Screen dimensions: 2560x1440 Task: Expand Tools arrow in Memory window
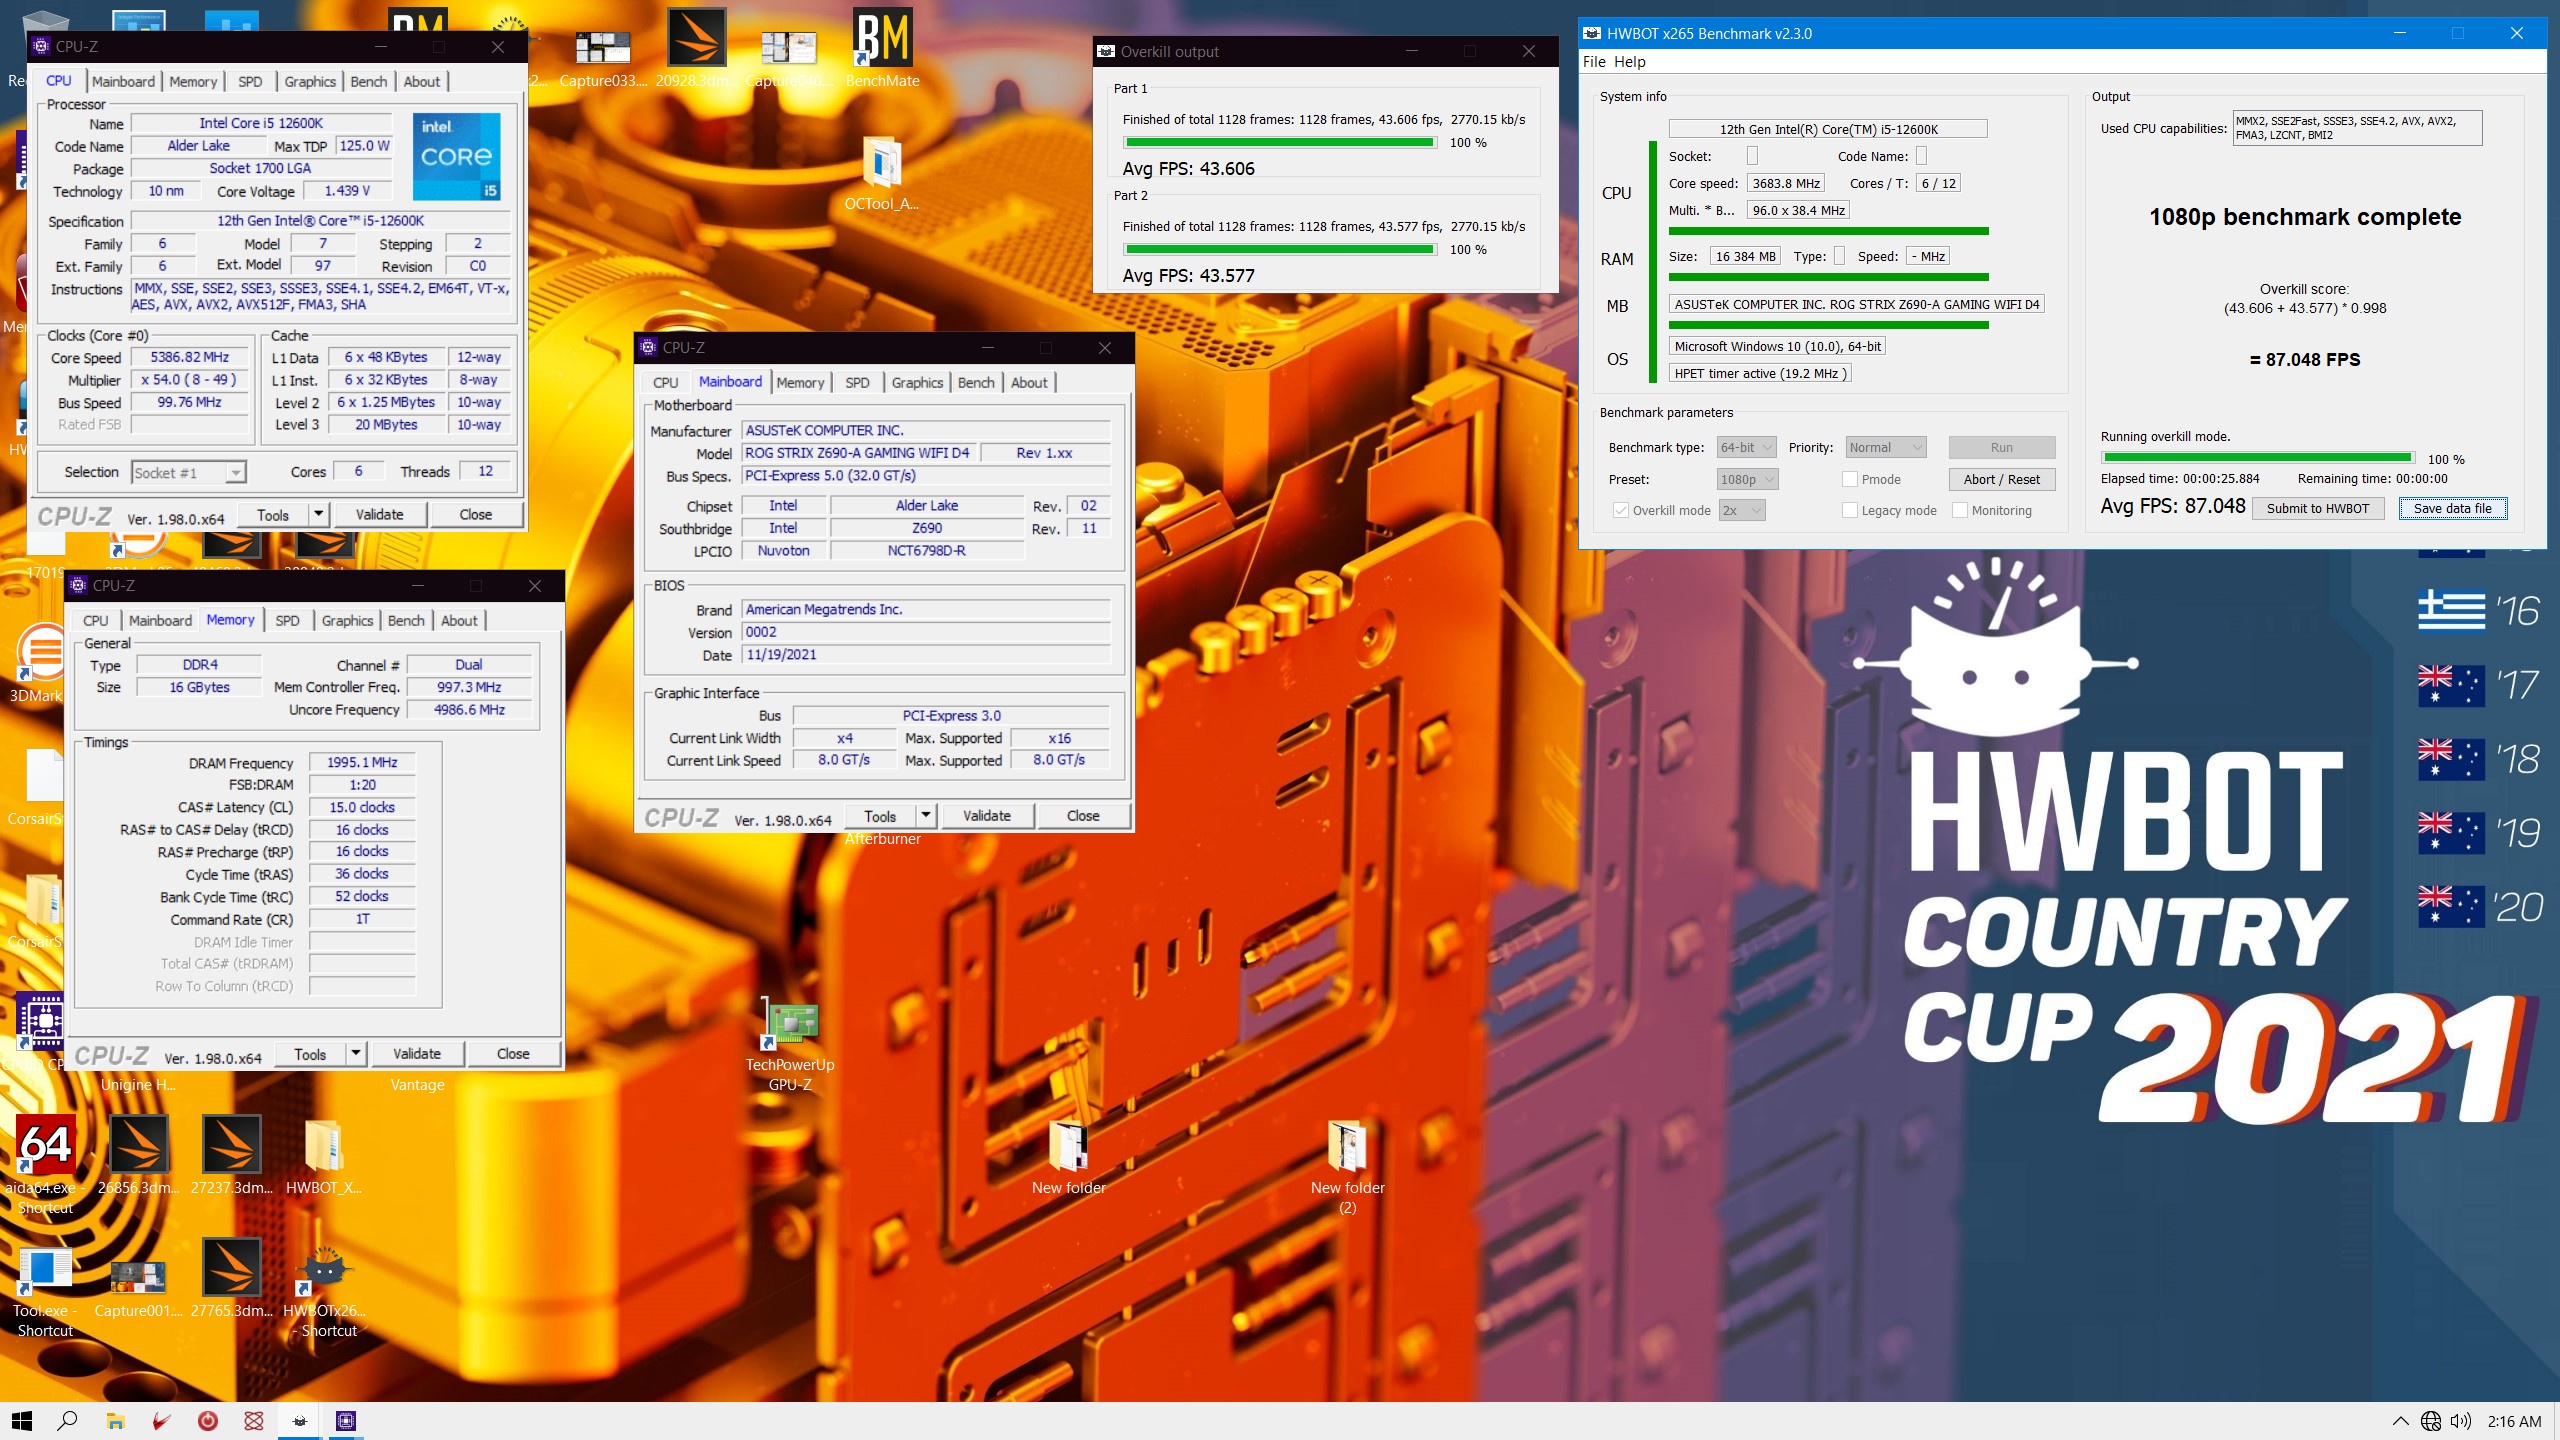click(x=356, y=1054)
